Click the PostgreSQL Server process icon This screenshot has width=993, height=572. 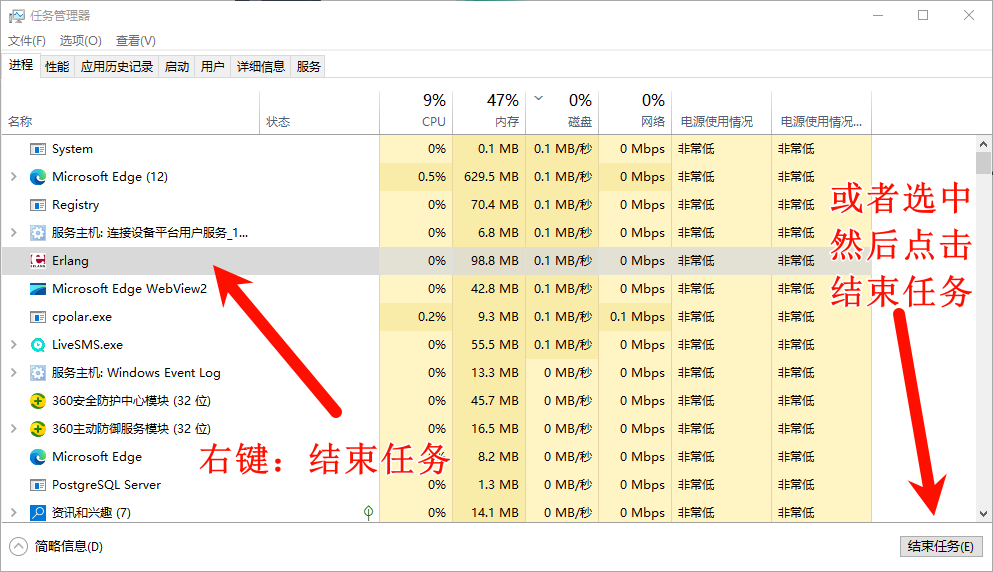(38, 485)
